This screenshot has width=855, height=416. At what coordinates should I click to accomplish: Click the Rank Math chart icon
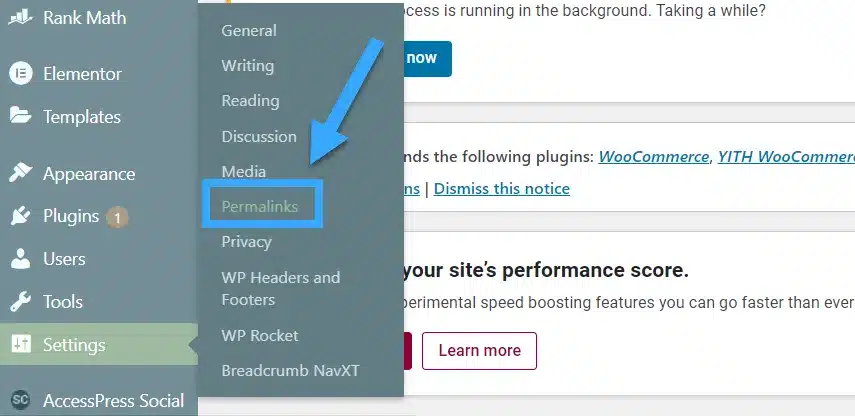[x=20, y=19]
